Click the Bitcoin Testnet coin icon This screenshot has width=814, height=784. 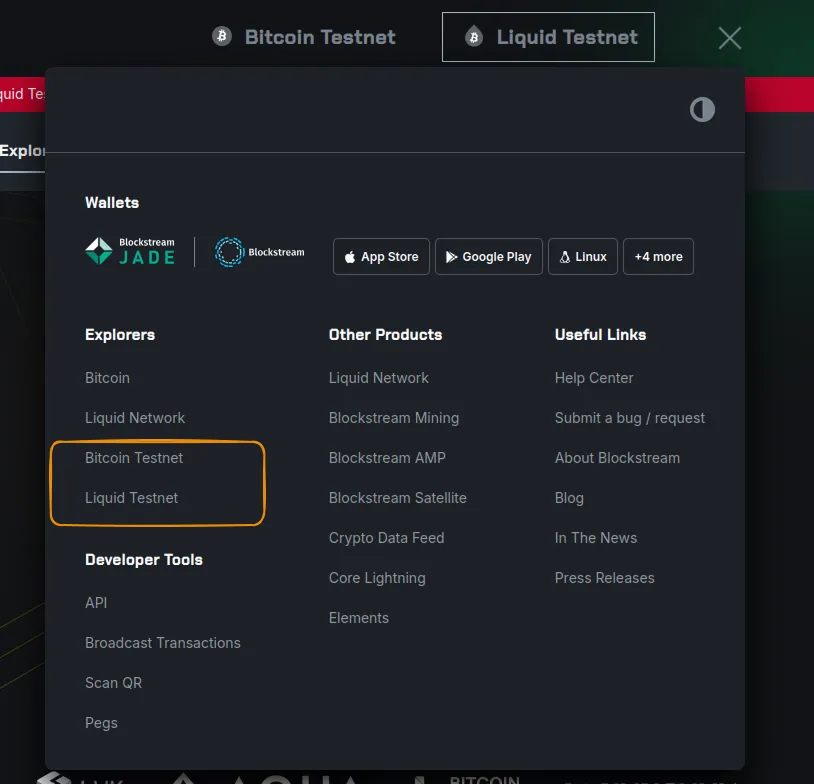(x=221, y=37)
